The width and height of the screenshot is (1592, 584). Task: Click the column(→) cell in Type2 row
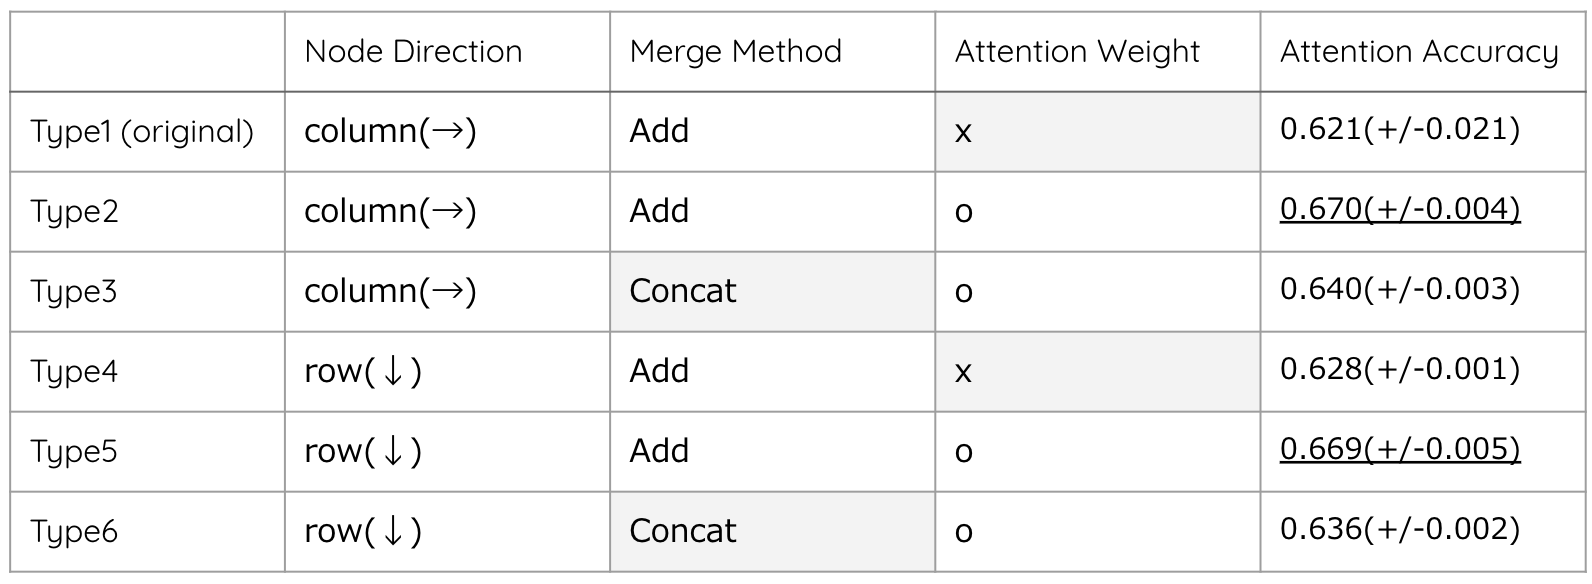click(390, 211)
